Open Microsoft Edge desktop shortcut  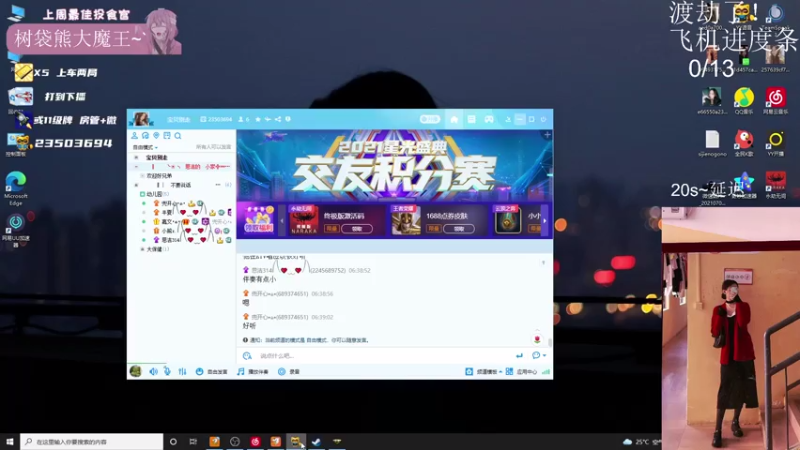click(x=16, y=188)
